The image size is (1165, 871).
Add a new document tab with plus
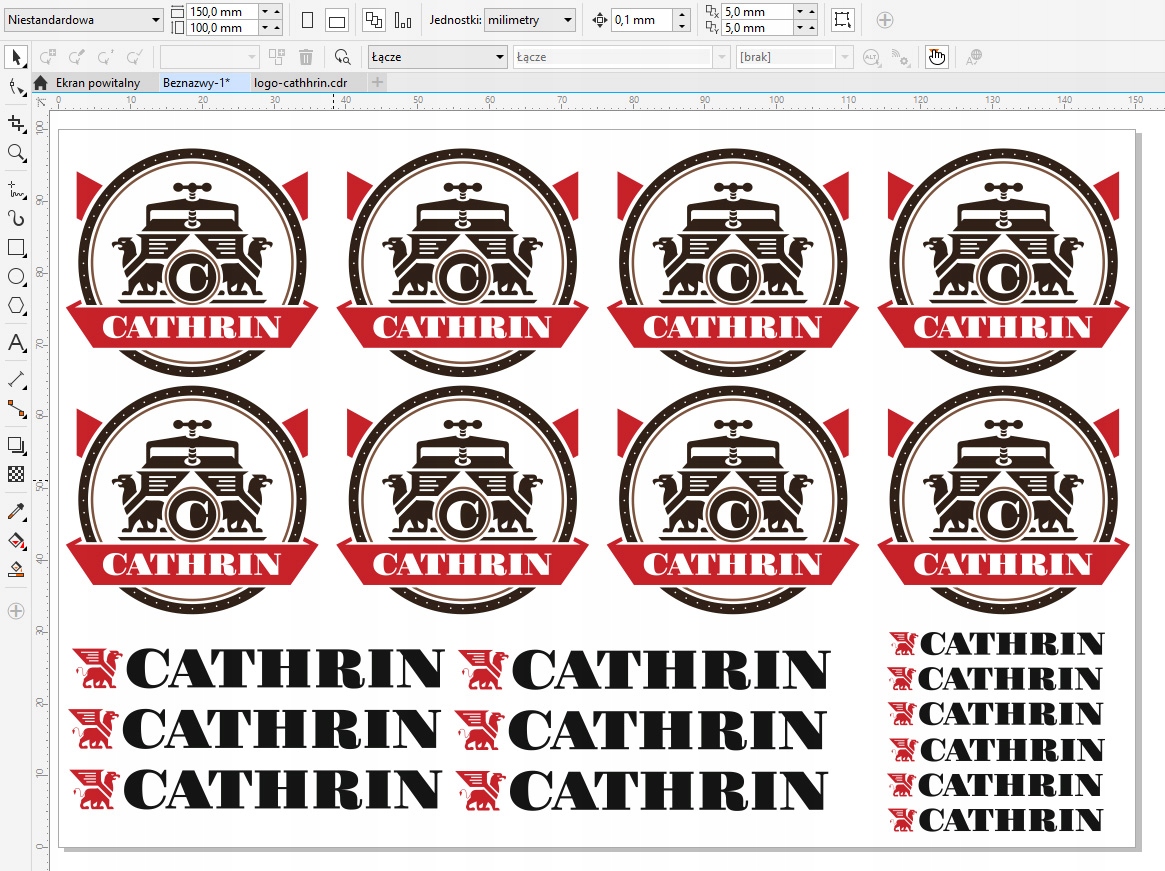[x=377, y=83]
